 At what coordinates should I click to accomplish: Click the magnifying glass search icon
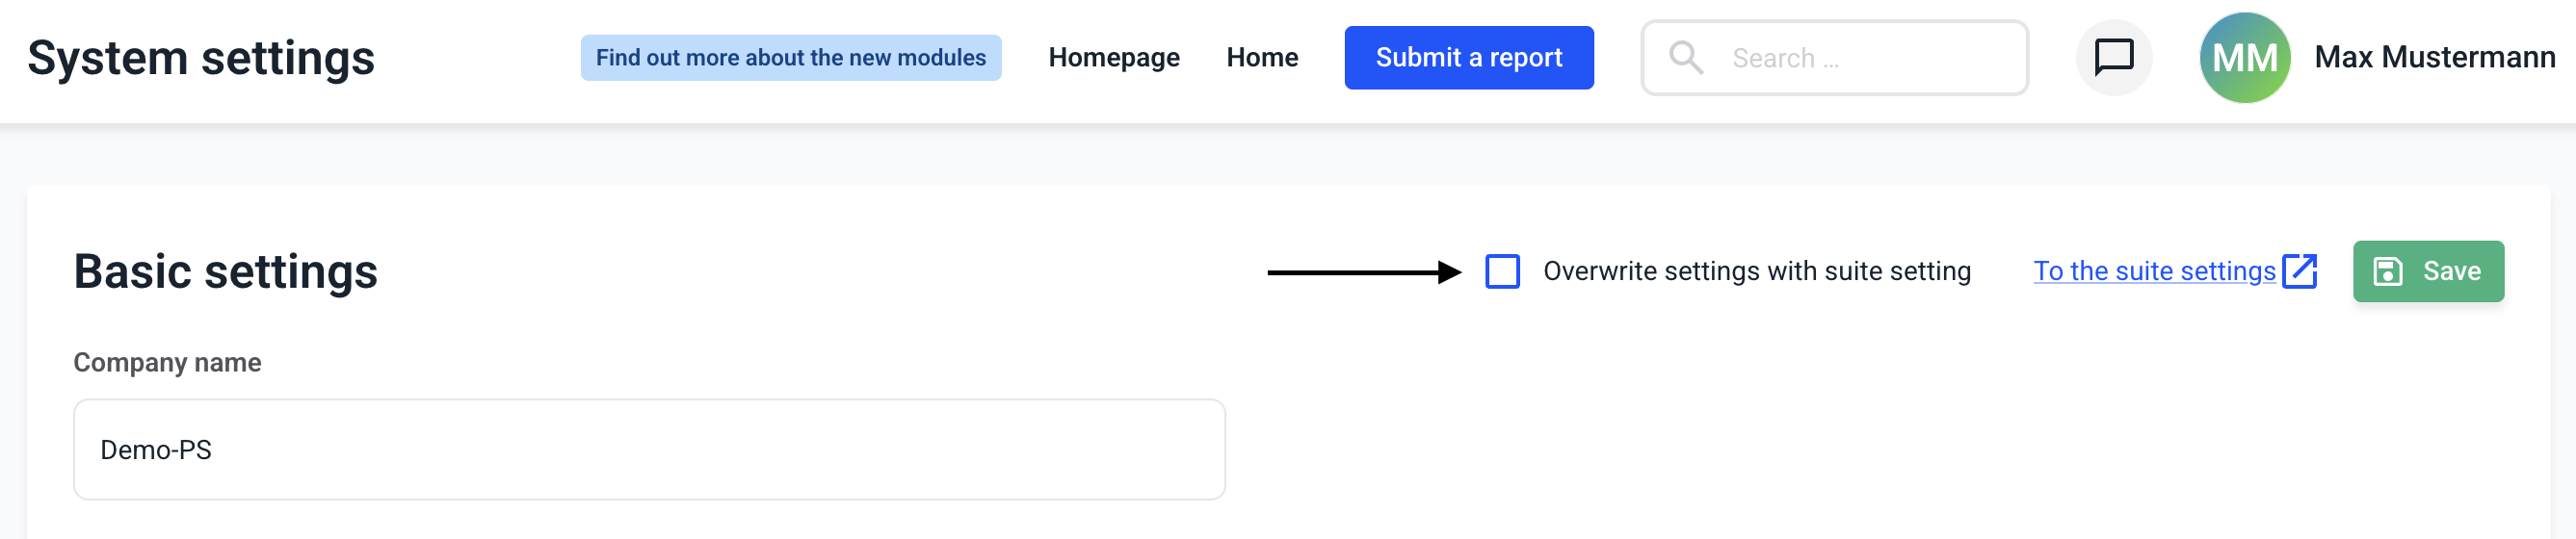(1686, 58)
